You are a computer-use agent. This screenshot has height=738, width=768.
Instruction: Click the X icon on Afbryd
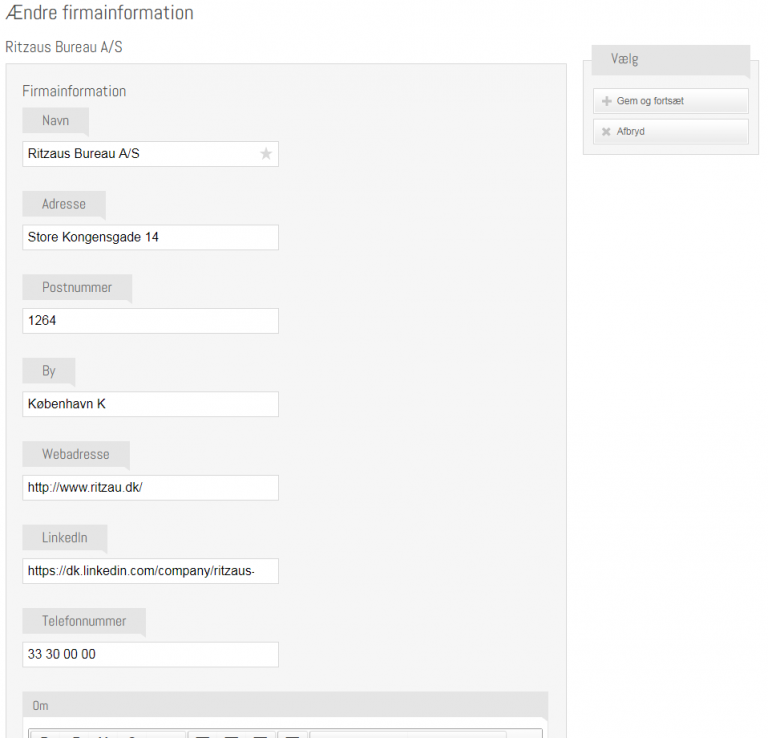click(607, 131)
